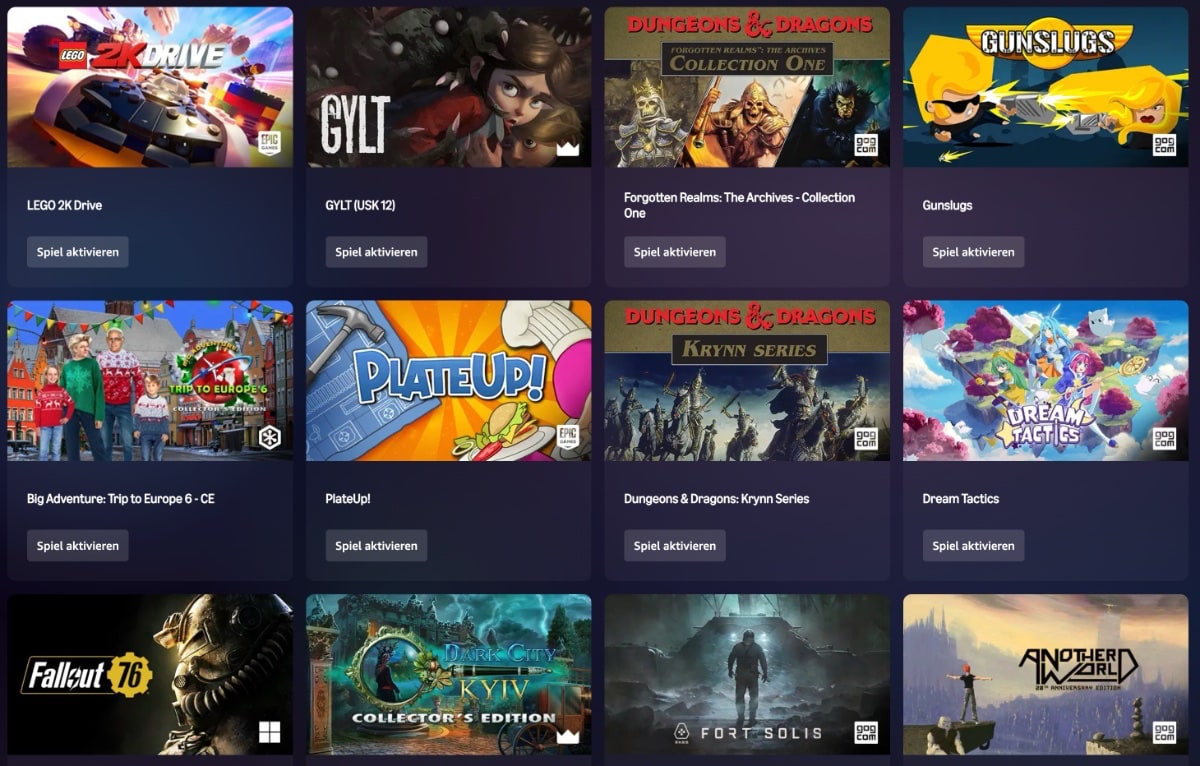
Task: Click the crown icon on the GYLT cover
Action: (568, 148)
